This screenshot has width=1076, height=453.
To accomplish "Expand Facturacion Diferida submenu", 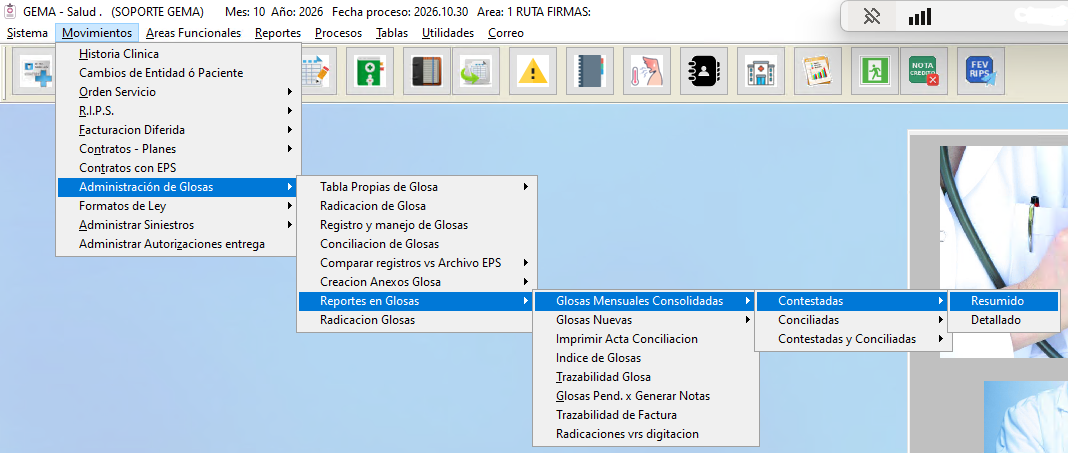I will click(x=178, y=130).
